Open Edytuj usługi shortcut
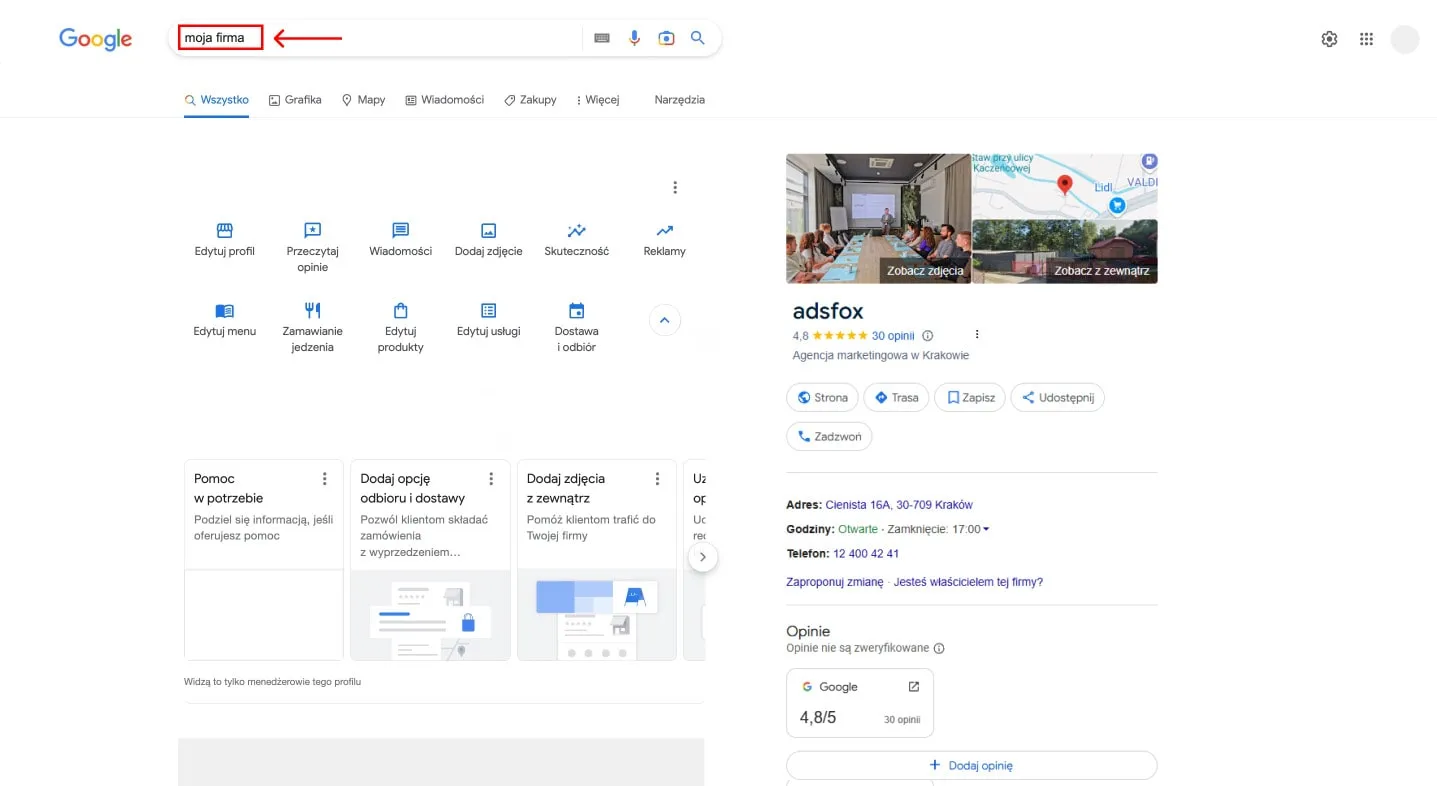Screen dimensions: 1437x786 point(488,320)
